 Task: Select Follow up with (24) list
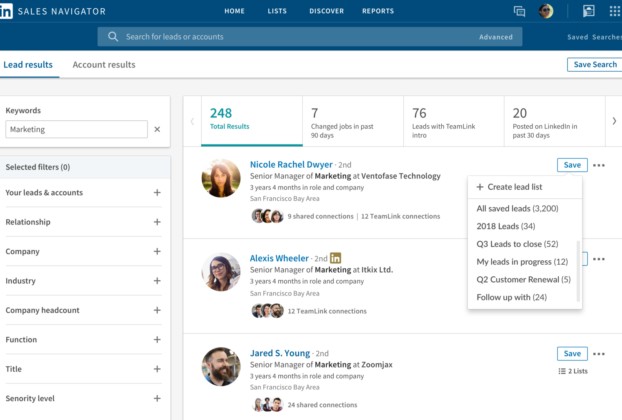point(511,297)
